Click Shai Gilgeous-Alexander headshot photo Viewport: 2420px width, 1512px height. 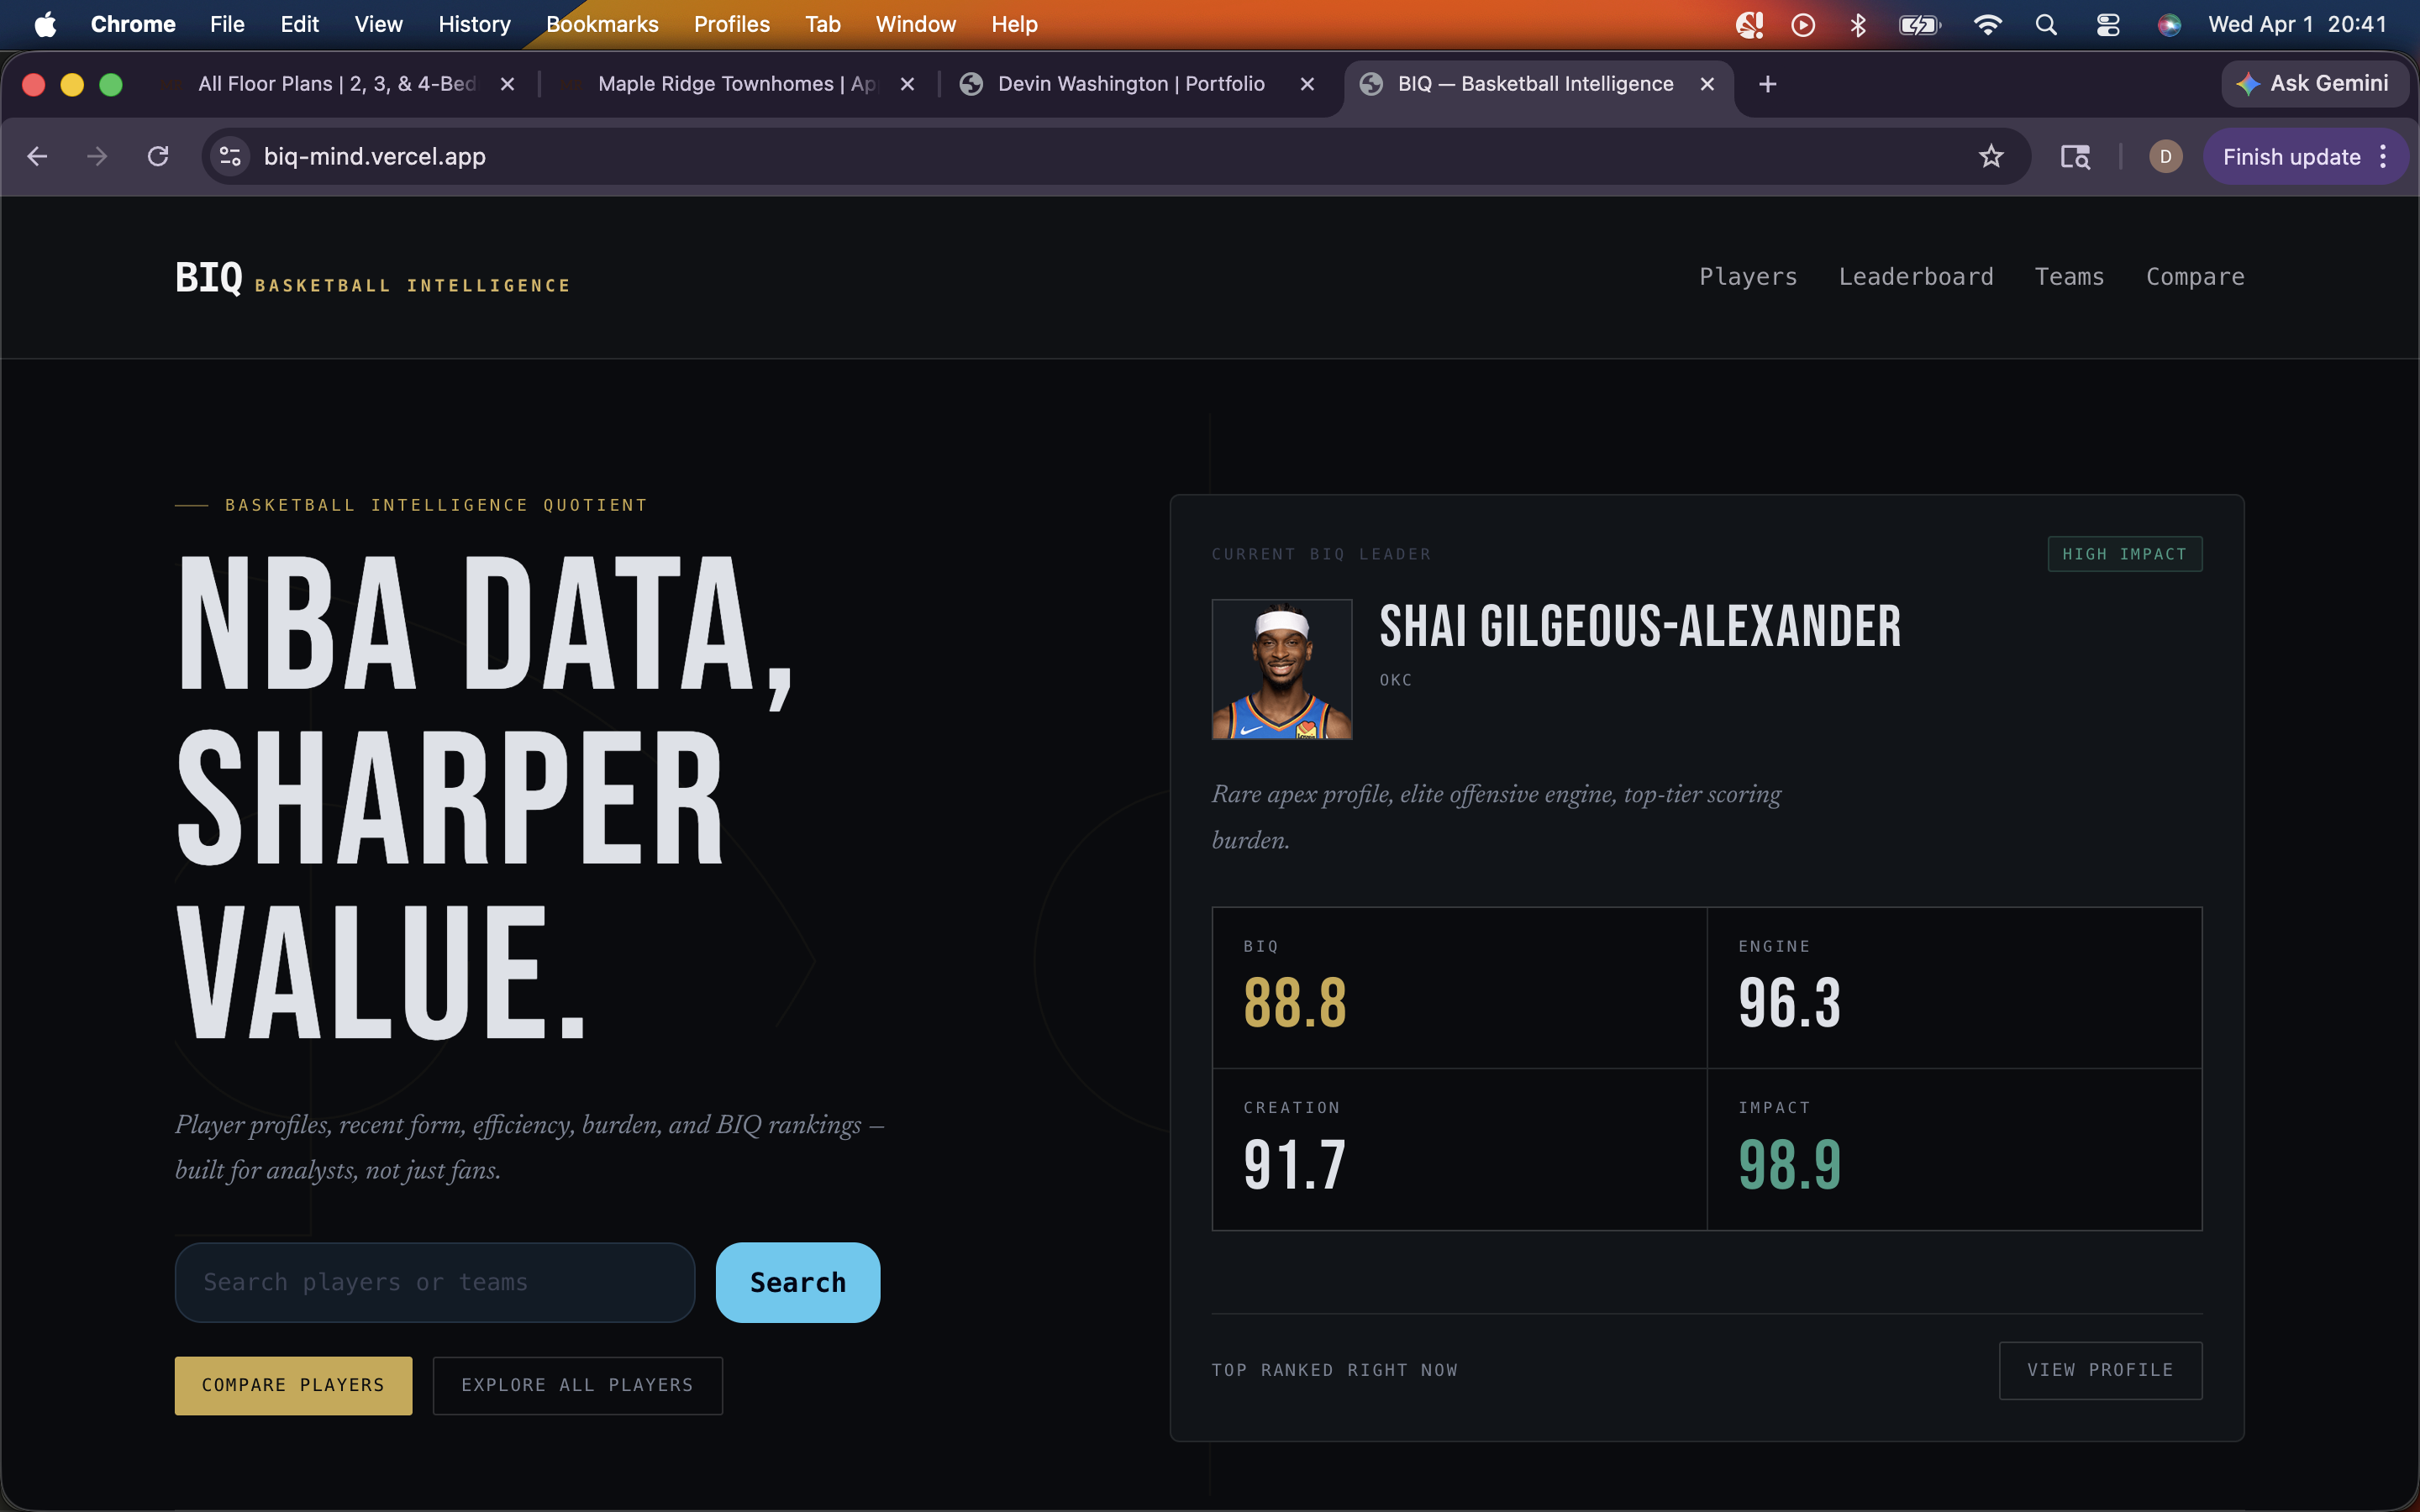click(x=1282, y=669)
